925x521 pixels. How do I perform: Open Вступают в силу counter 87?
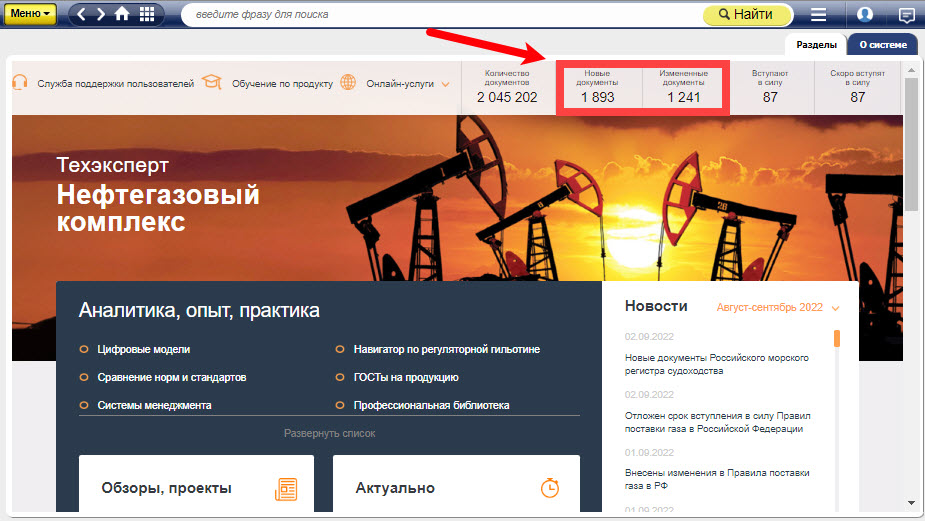tap(770, 87)
